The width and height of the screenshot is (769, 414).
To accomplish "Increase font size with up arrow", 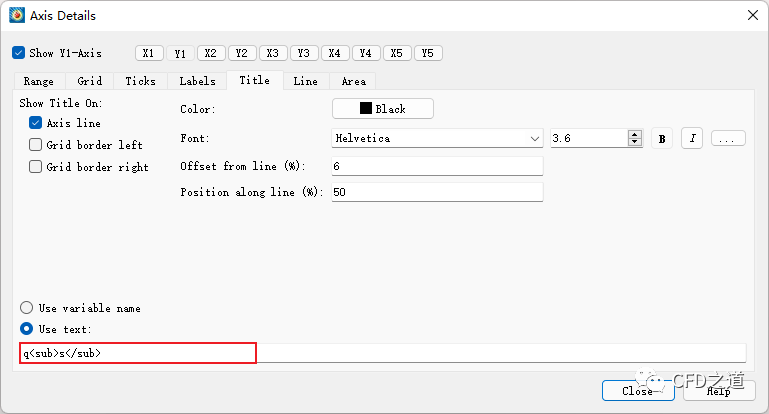I will tap(634, 134).
